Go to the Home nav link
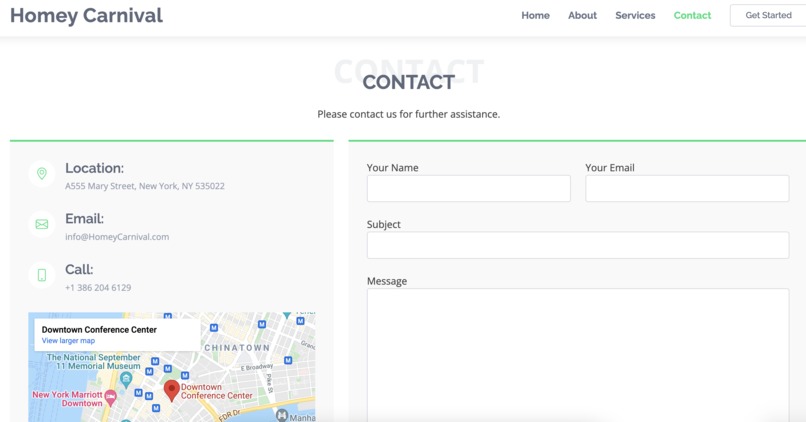The width and height of the screenshot is (806, 422). click(535, 15)
